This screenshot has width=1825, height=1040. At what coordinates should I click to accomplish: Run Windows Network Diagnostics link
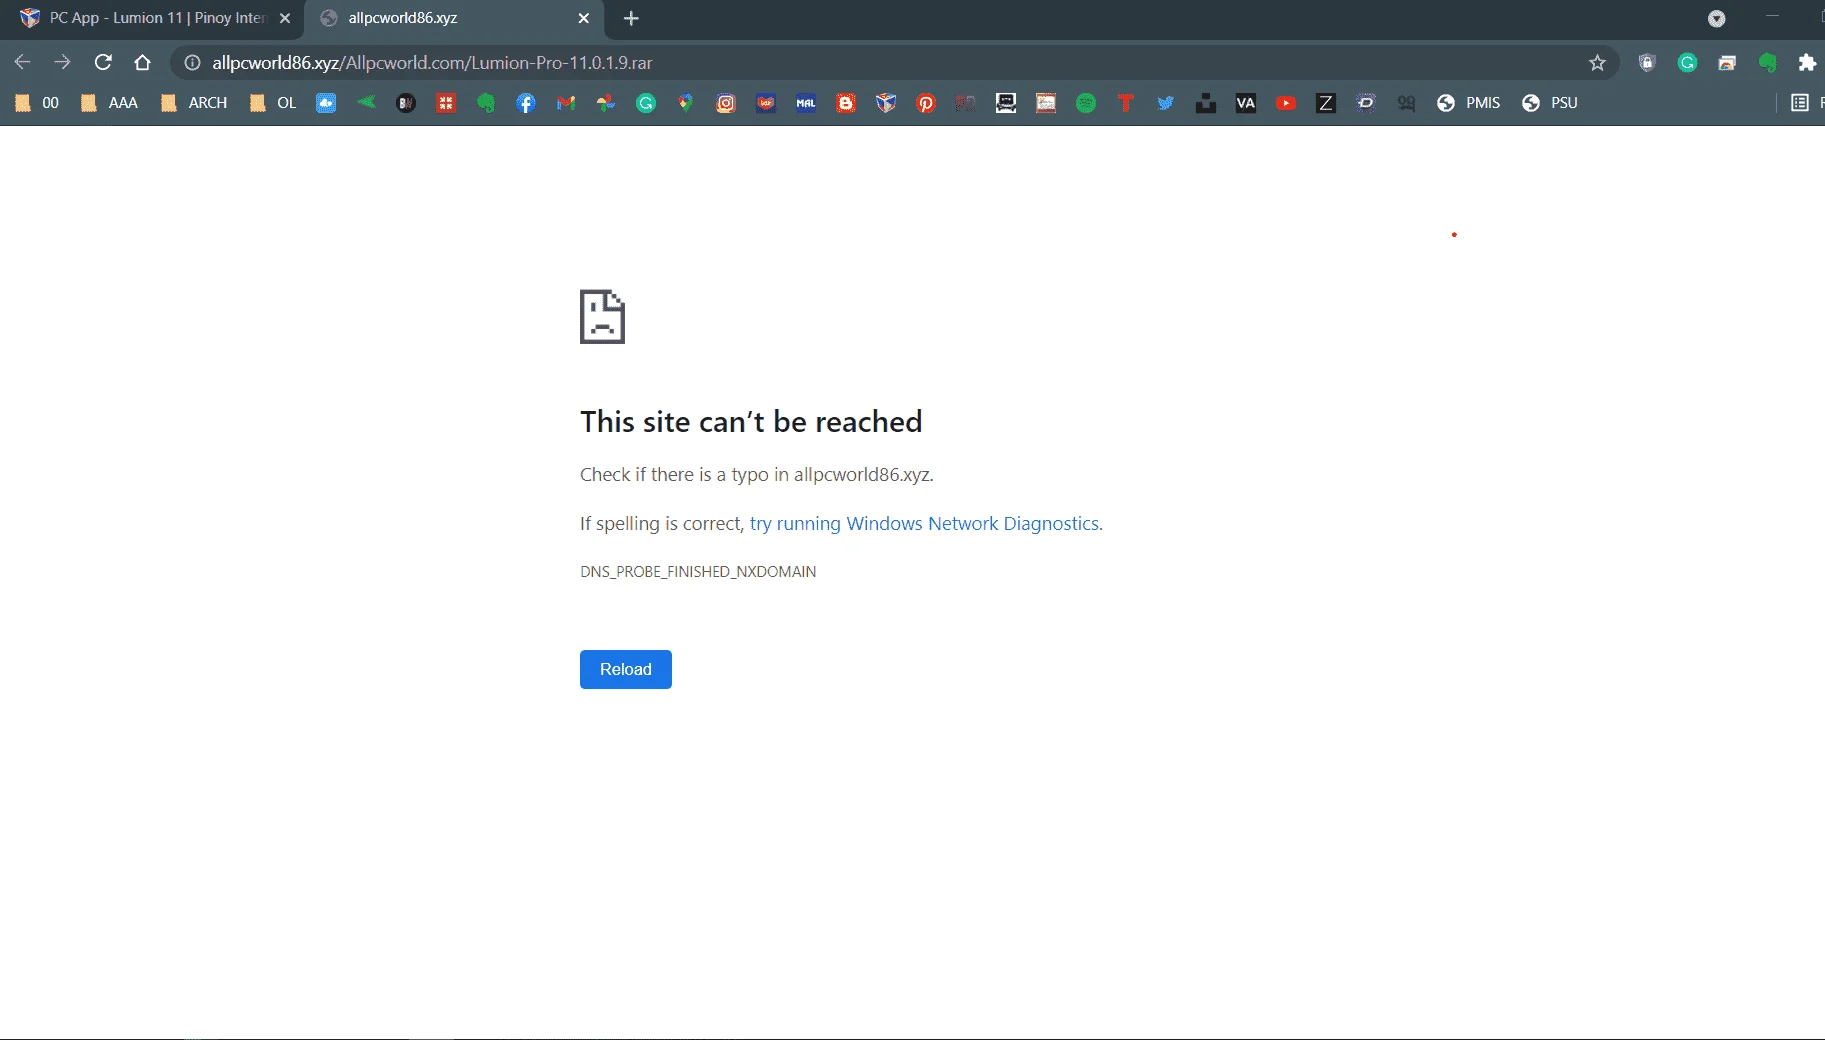pyautogui.click(x=924, y=523)
